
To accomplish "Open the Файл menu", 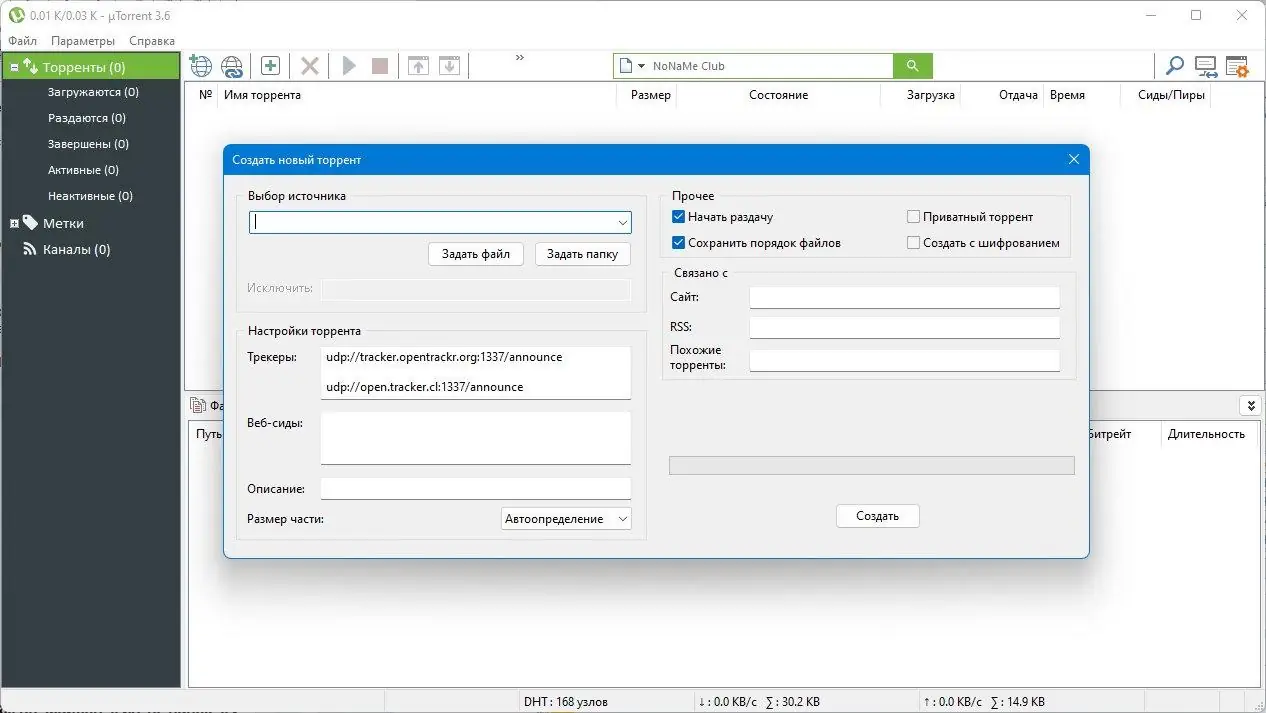I will coord(22,41).
